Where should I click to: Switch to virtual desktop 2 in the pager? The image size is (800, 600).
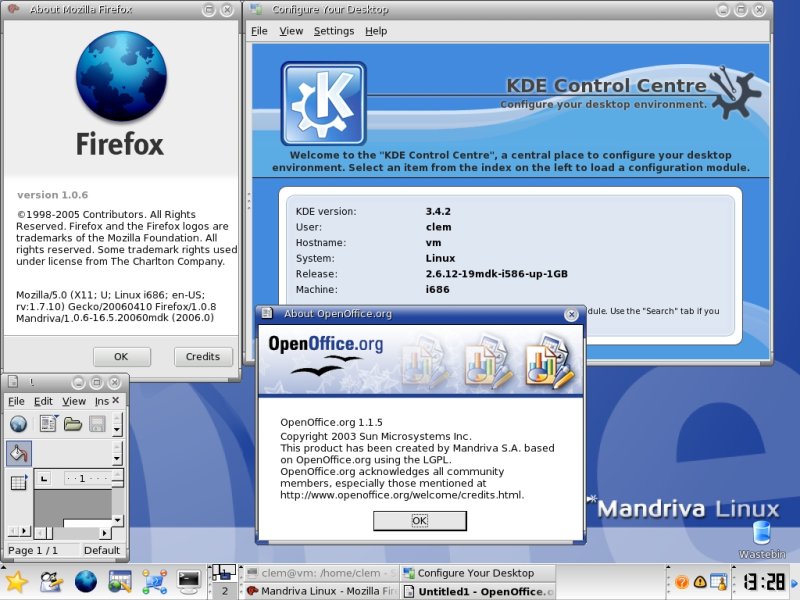coord(224,591)
